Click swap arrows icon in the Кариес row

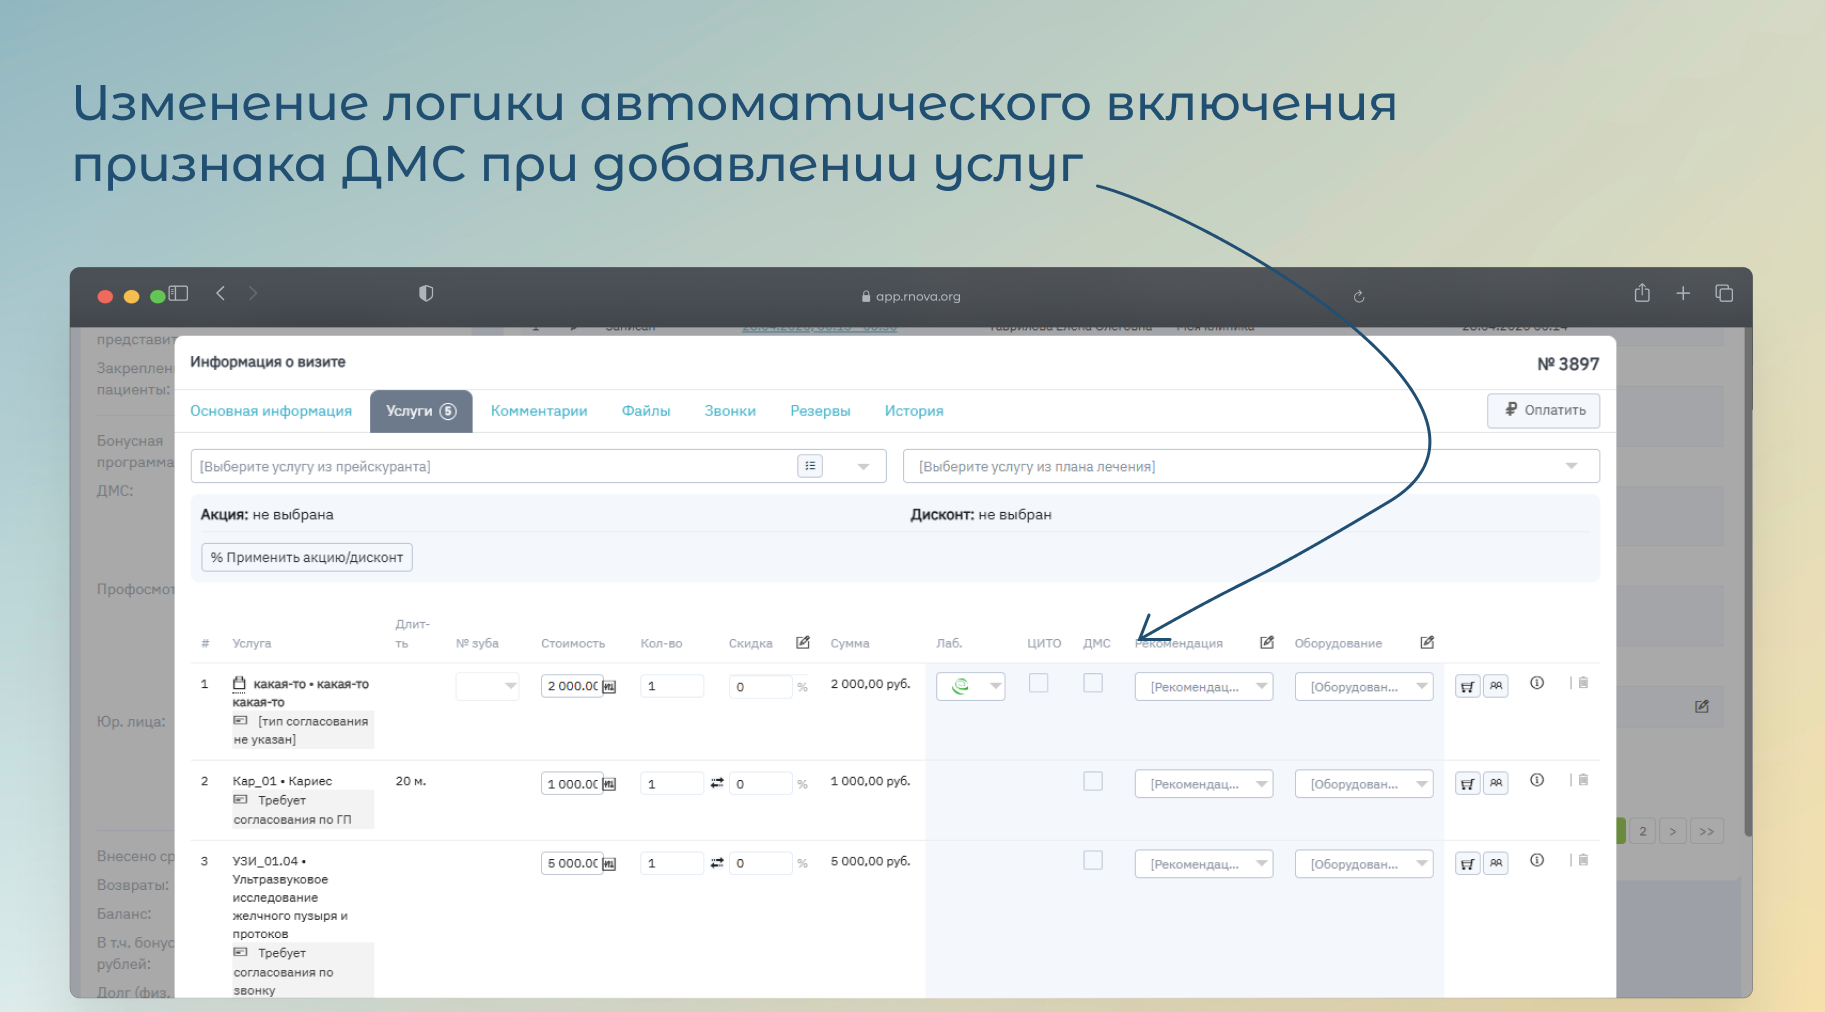[717, 783]
